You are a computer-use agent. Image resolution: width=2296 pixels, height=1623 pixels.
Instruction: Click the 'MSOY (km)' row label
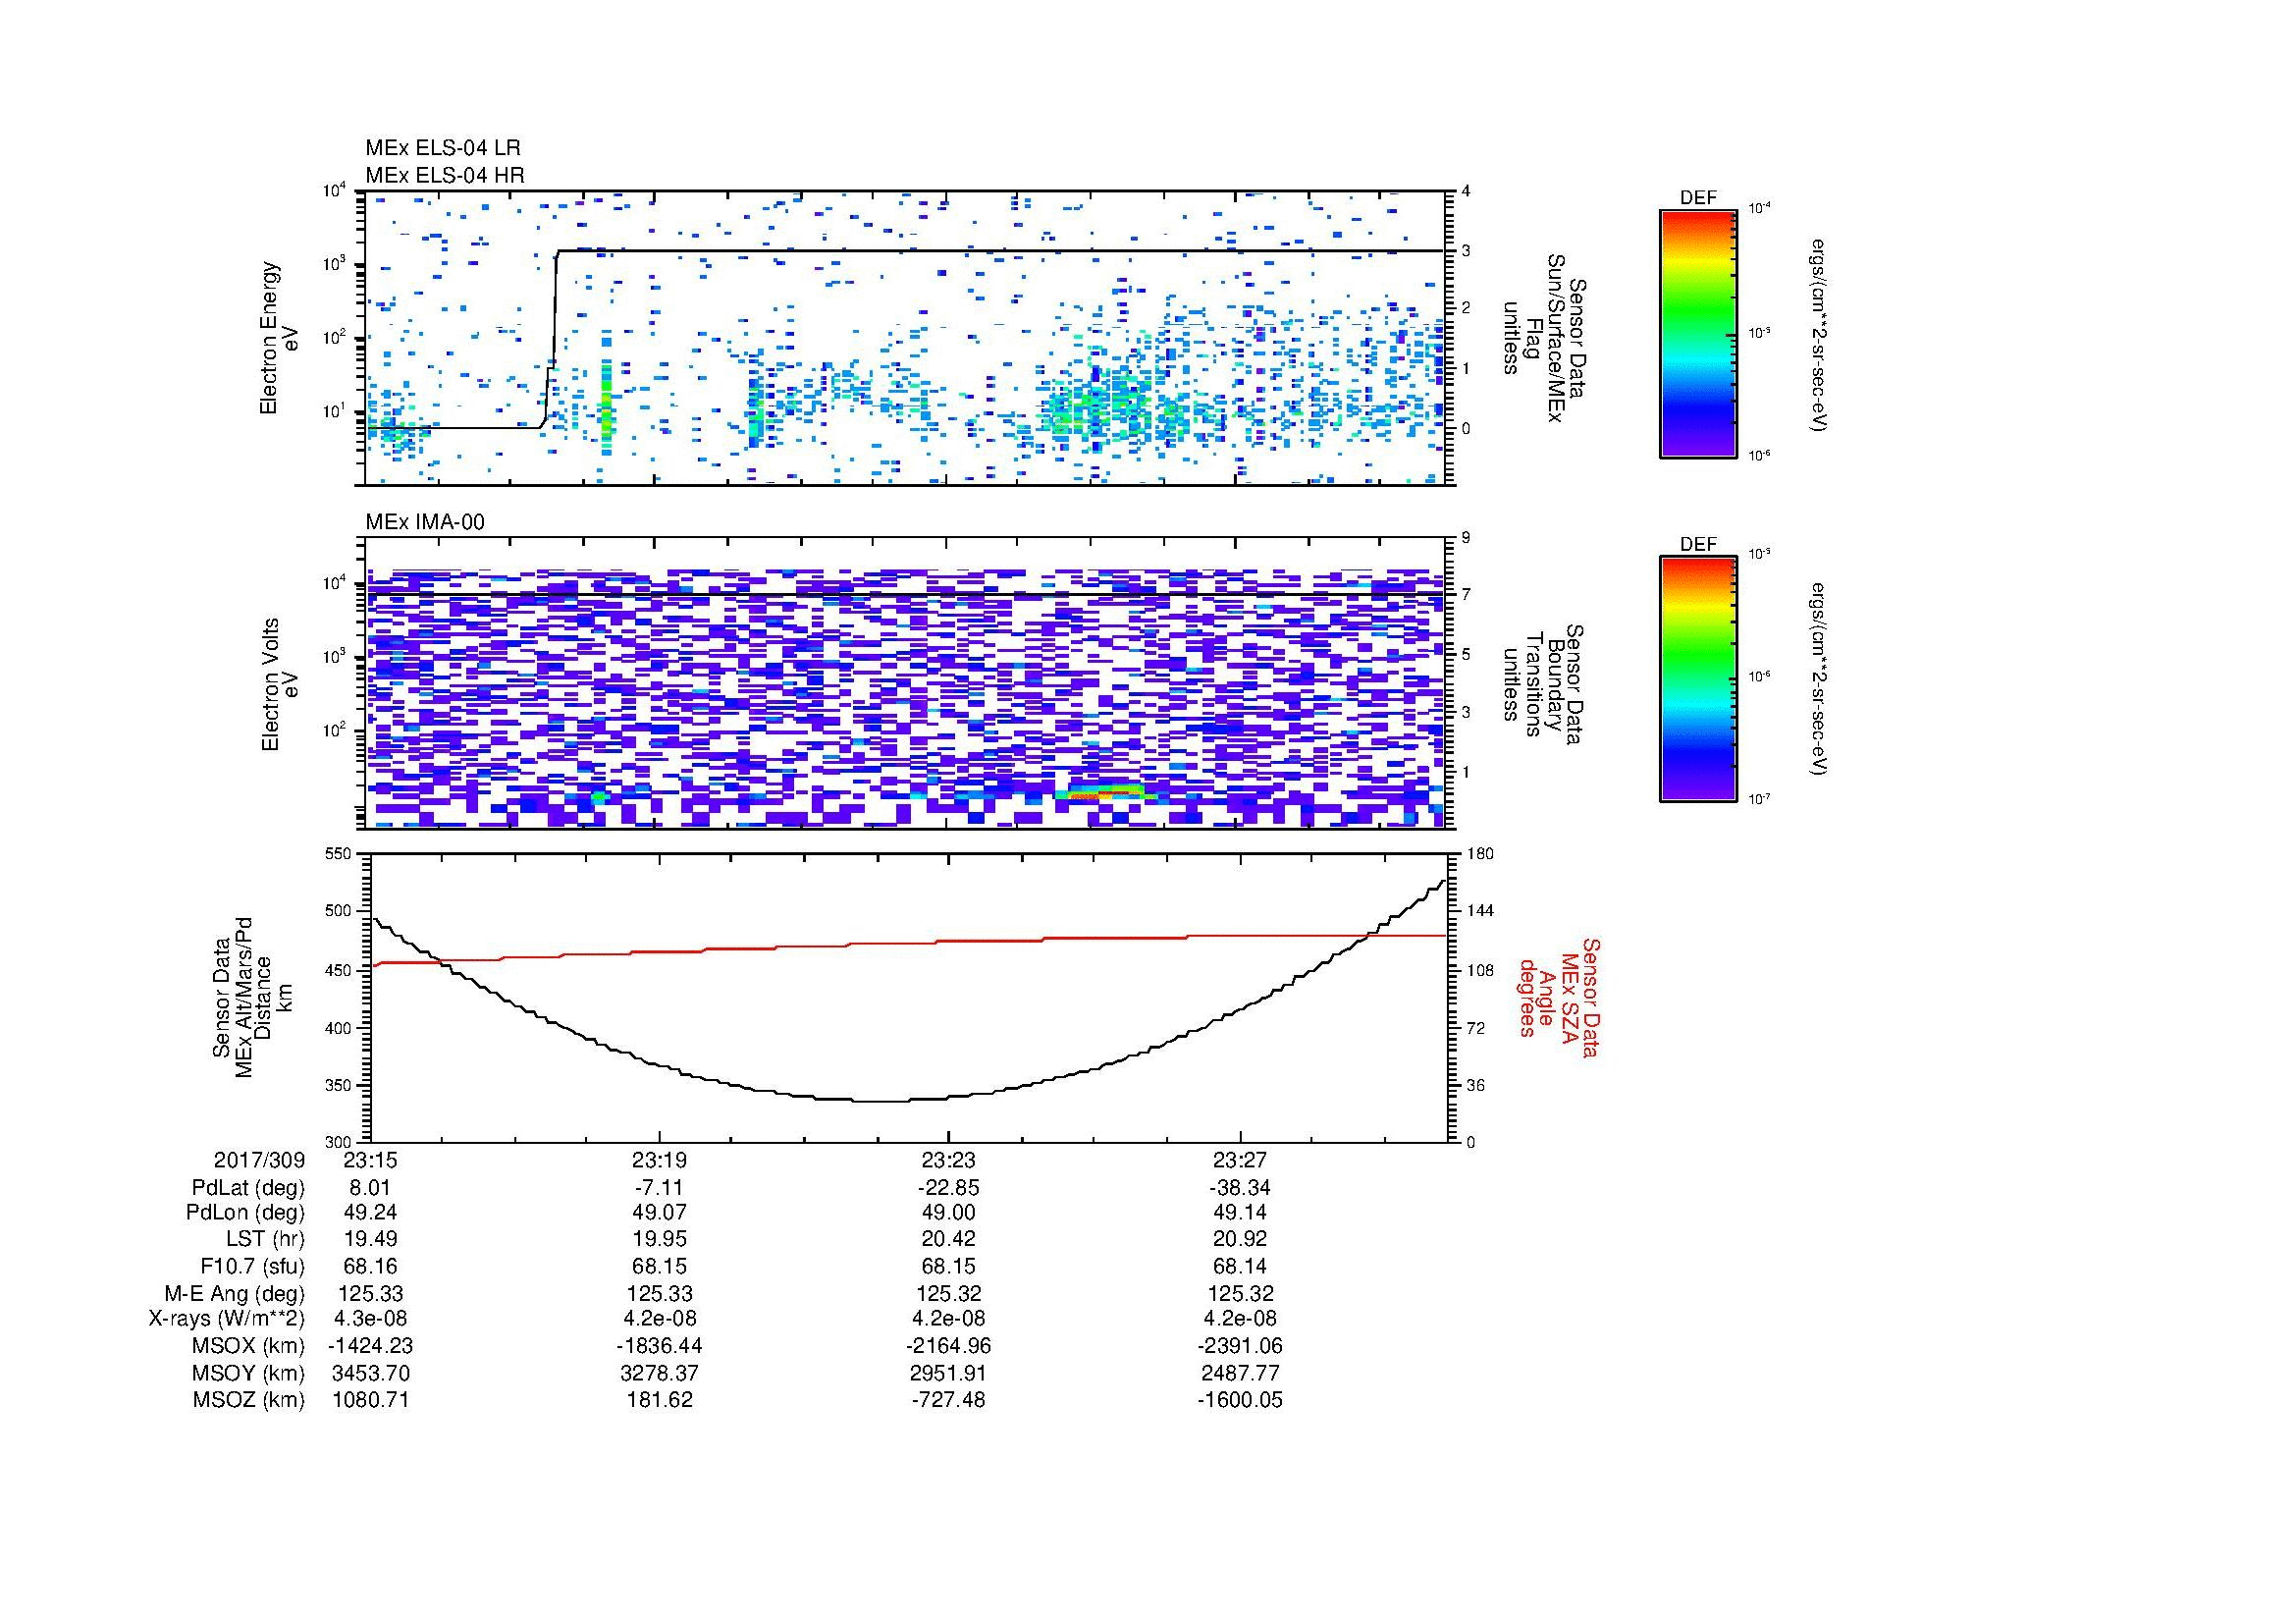(x=248, y=1373)
